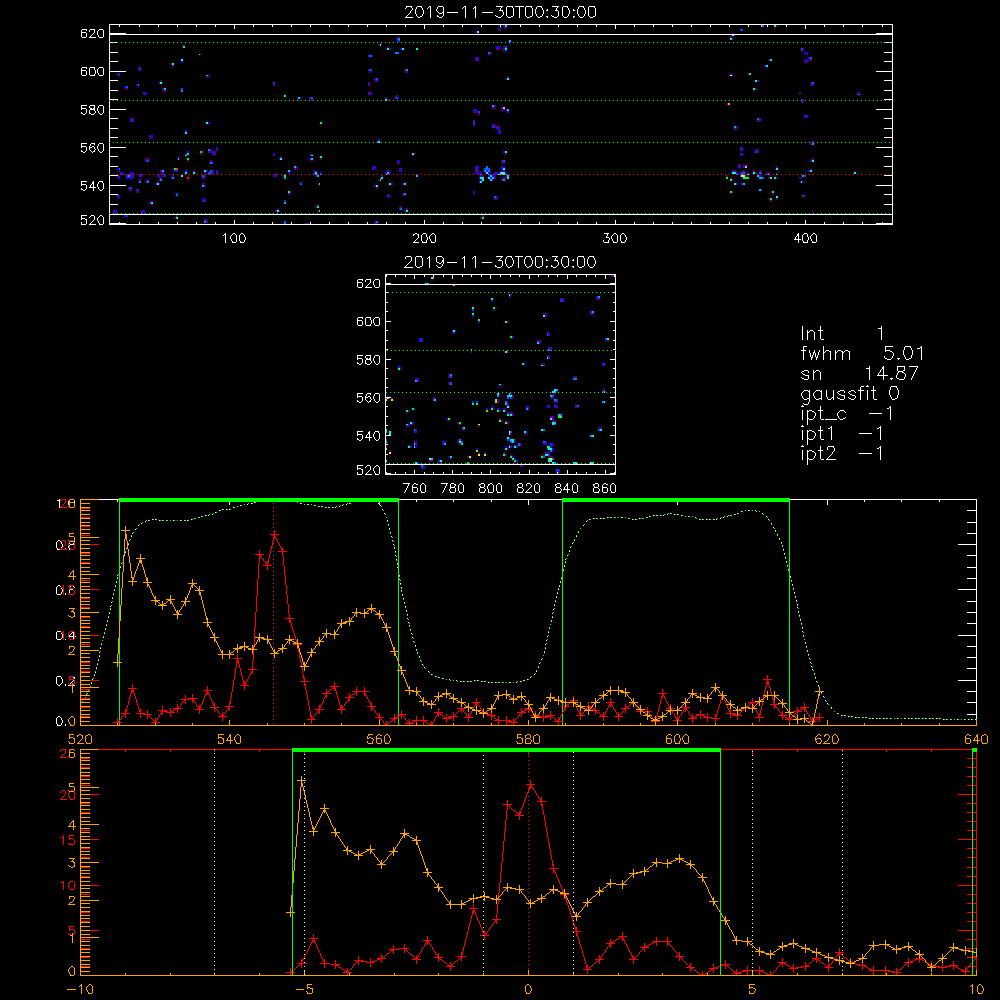Click y-axis label 560 of middle image plot

tap(369, 398)
